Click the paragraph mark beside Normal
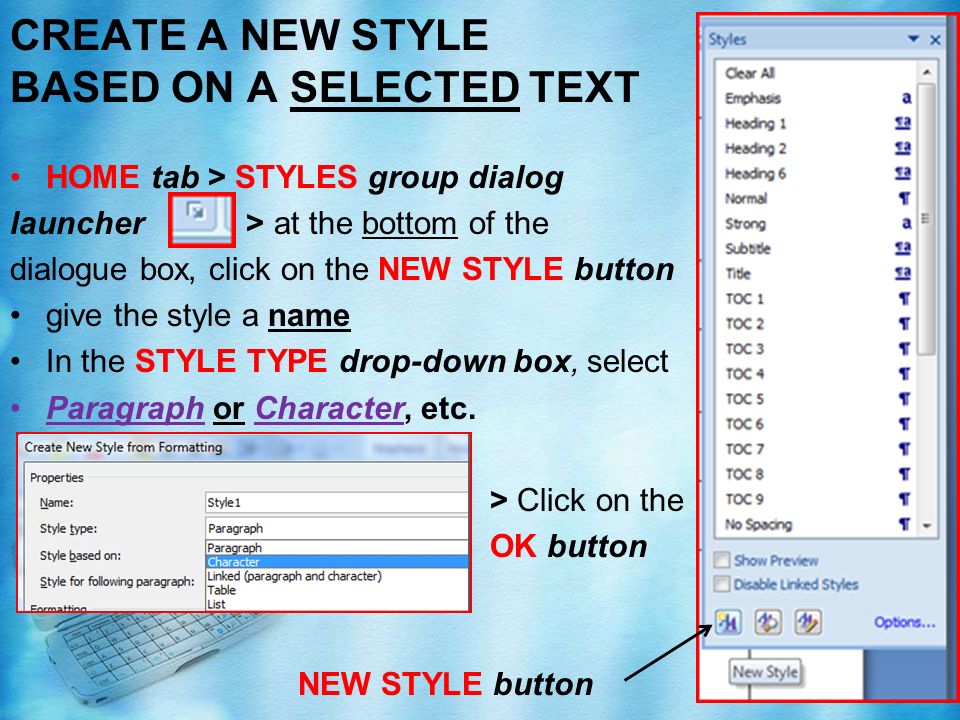Viewport: 960px width, 720px height. [904, 198]
